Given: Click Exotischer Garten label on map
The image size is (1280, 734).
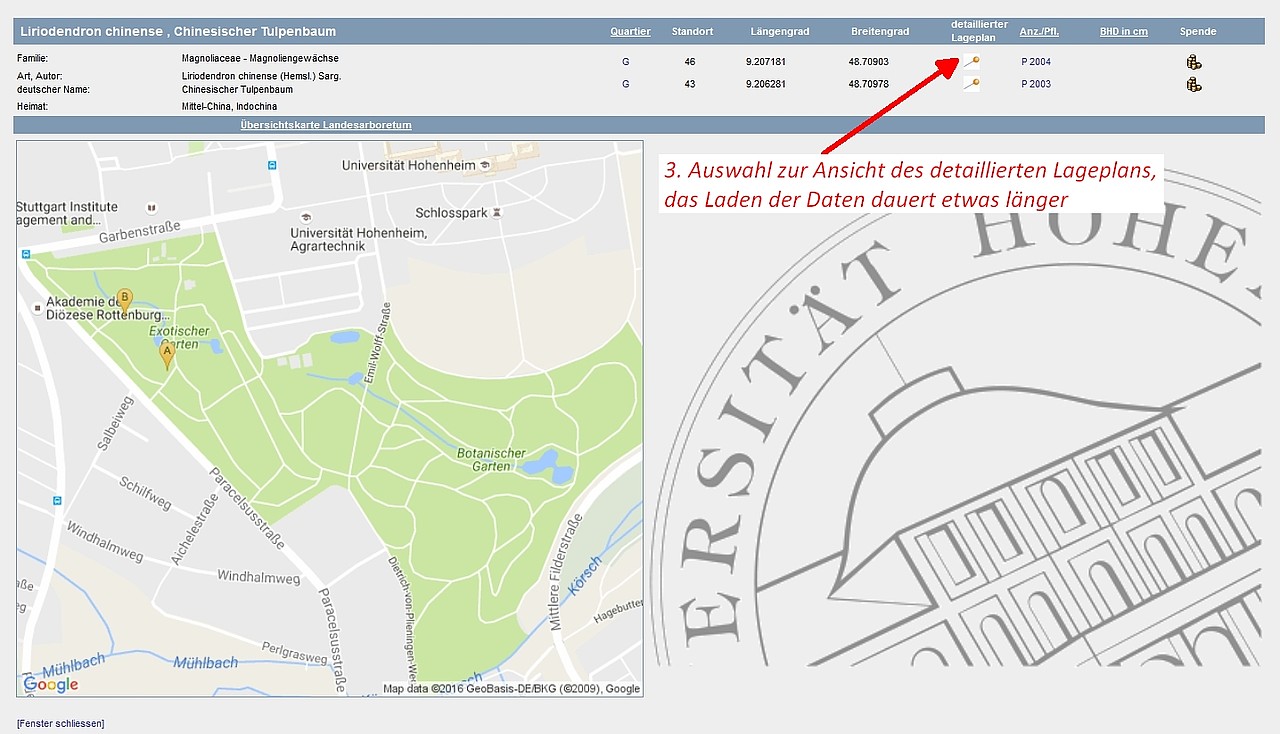Looking at the screenshot, I should click(179, 337).
